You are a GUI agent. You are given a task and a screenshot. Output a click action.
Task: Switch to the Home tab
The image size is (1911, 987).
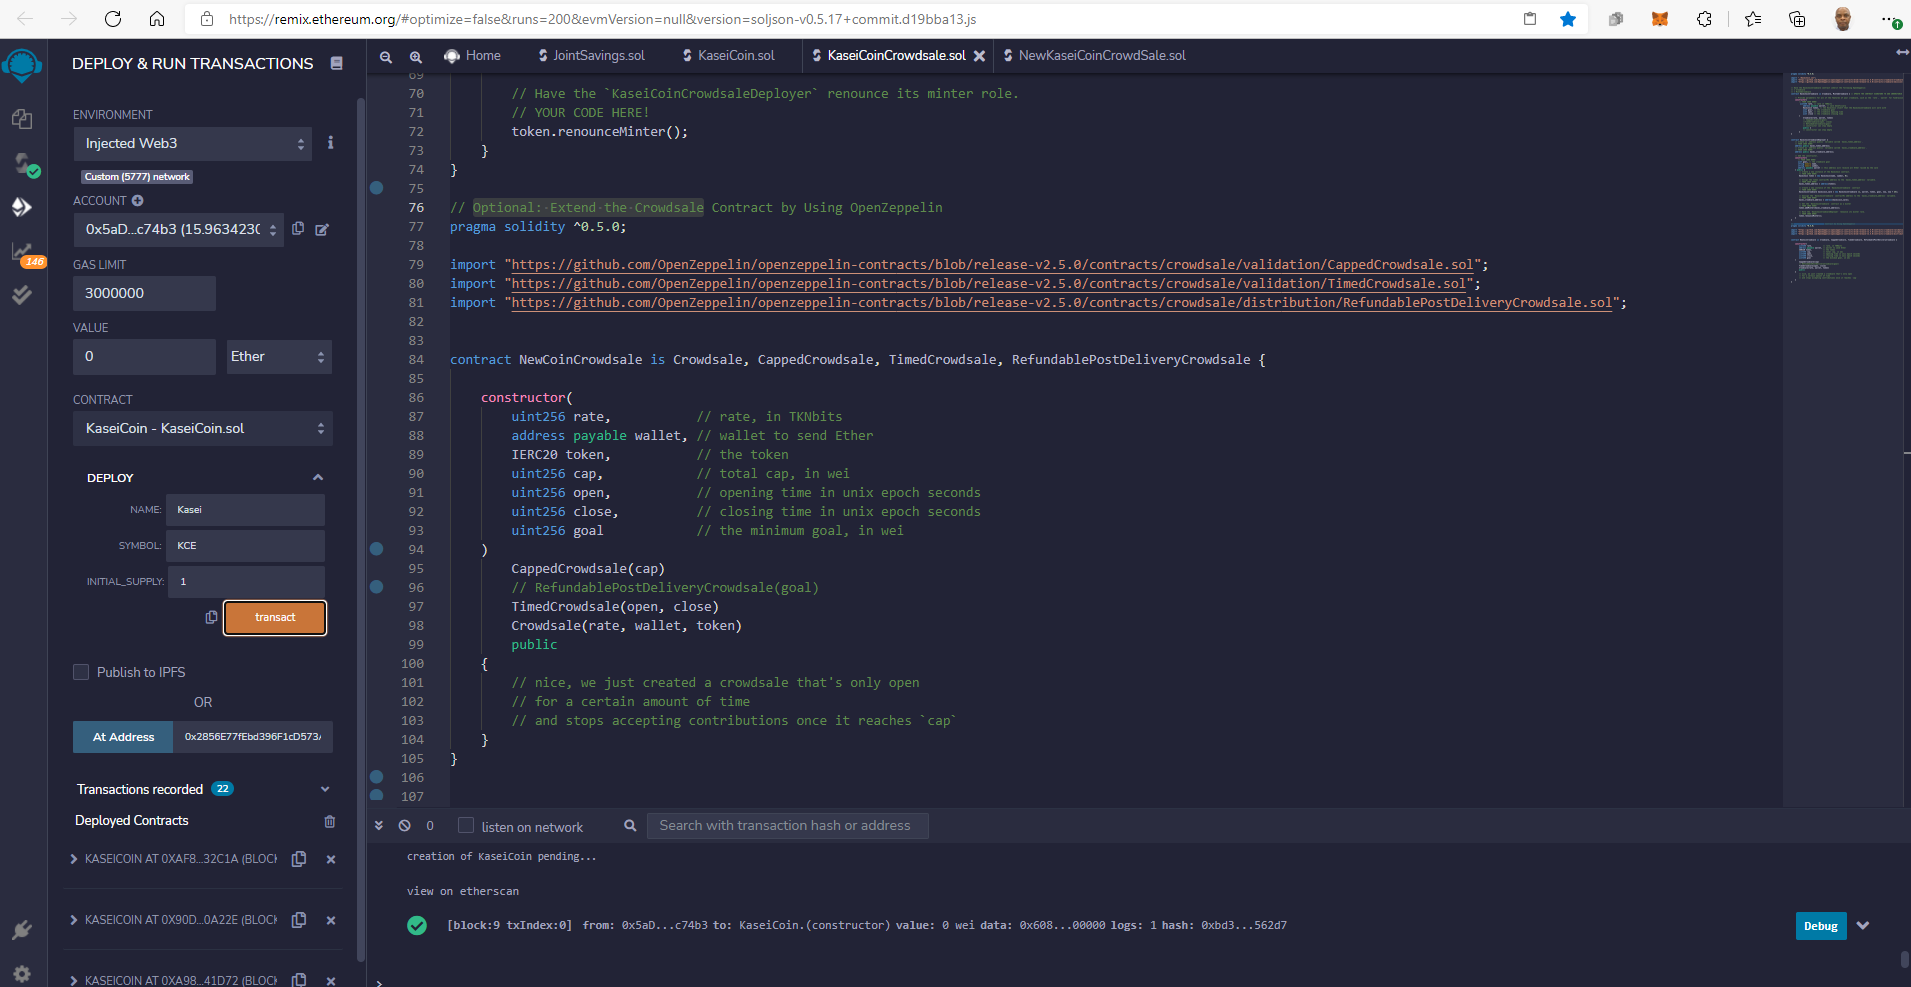point(473,56)
